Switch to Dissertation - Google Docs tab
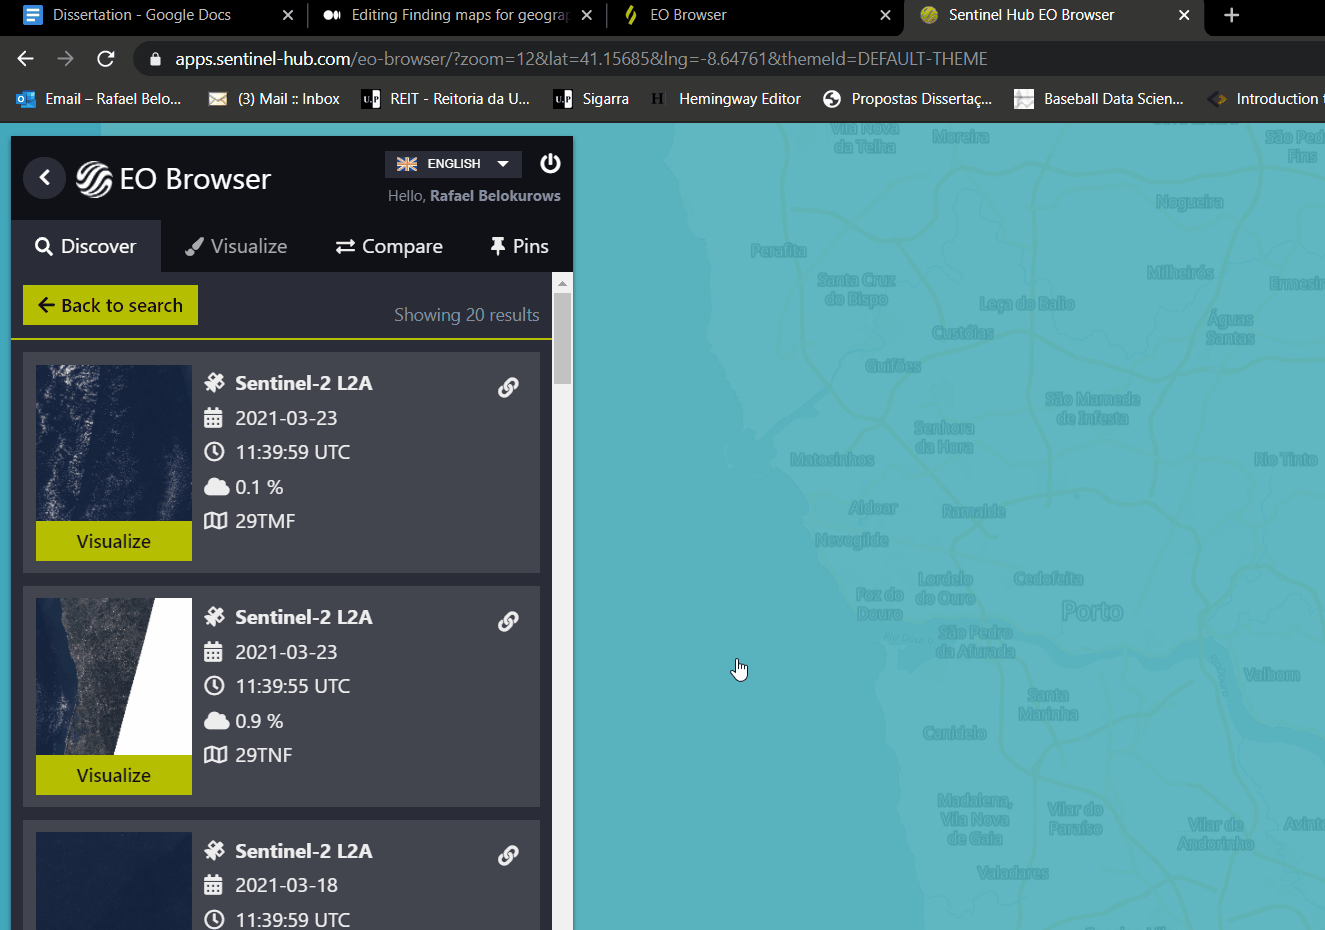 142,15
